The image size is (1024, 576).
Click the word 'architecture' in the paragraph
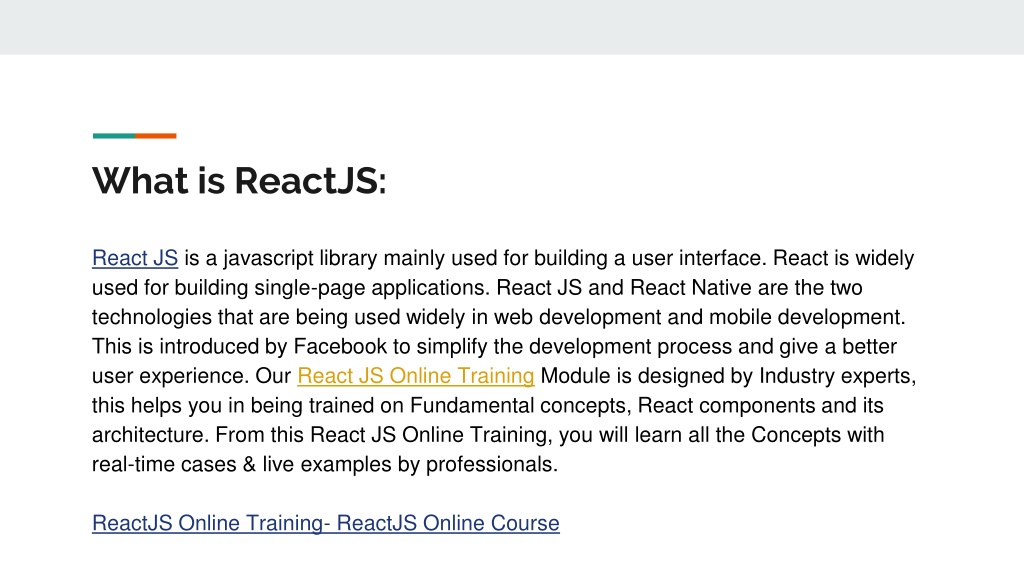[x=150, y=435]
